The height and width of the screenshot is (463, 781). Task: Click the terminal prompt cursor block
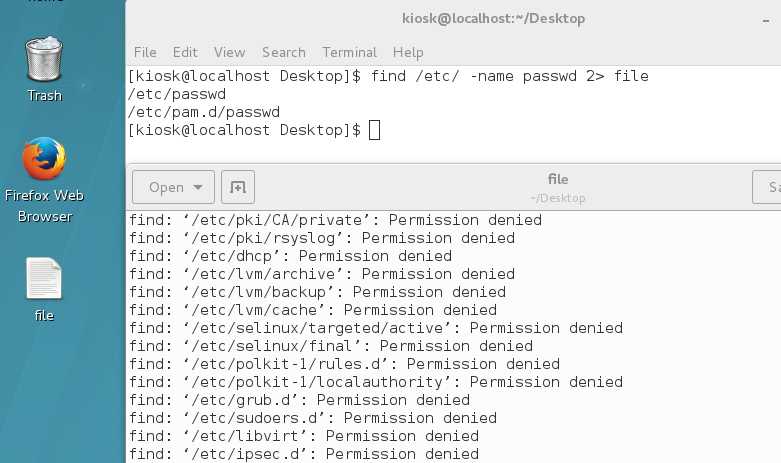[375, 130]
